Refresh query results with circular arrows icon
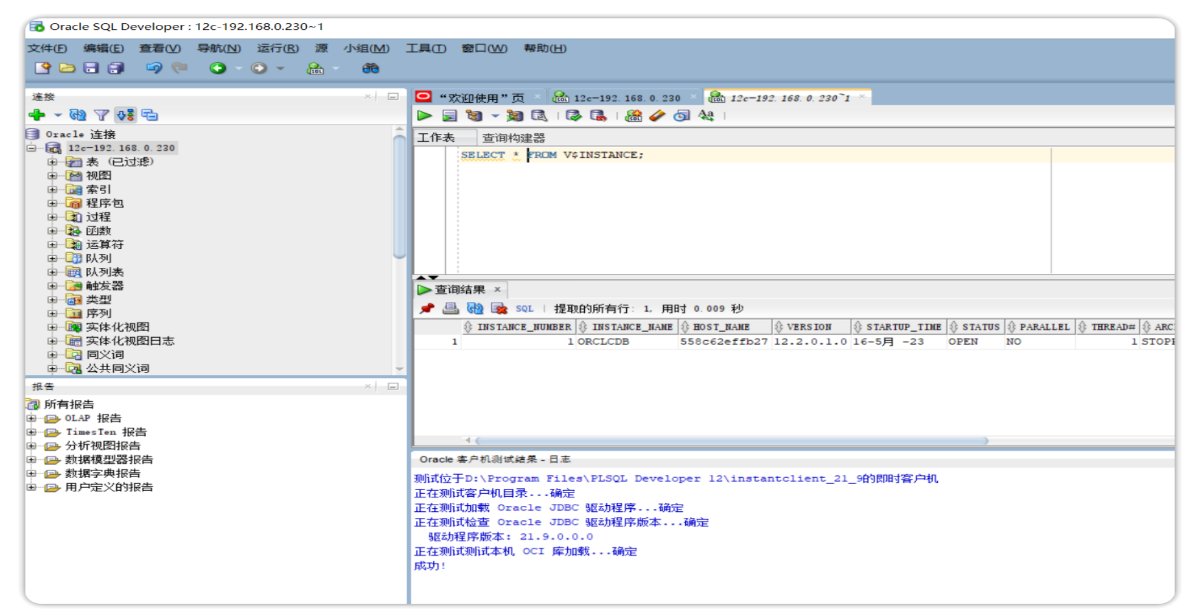Image resolution: width=1200 pixels, height=616 pixels. click(475, 308)
